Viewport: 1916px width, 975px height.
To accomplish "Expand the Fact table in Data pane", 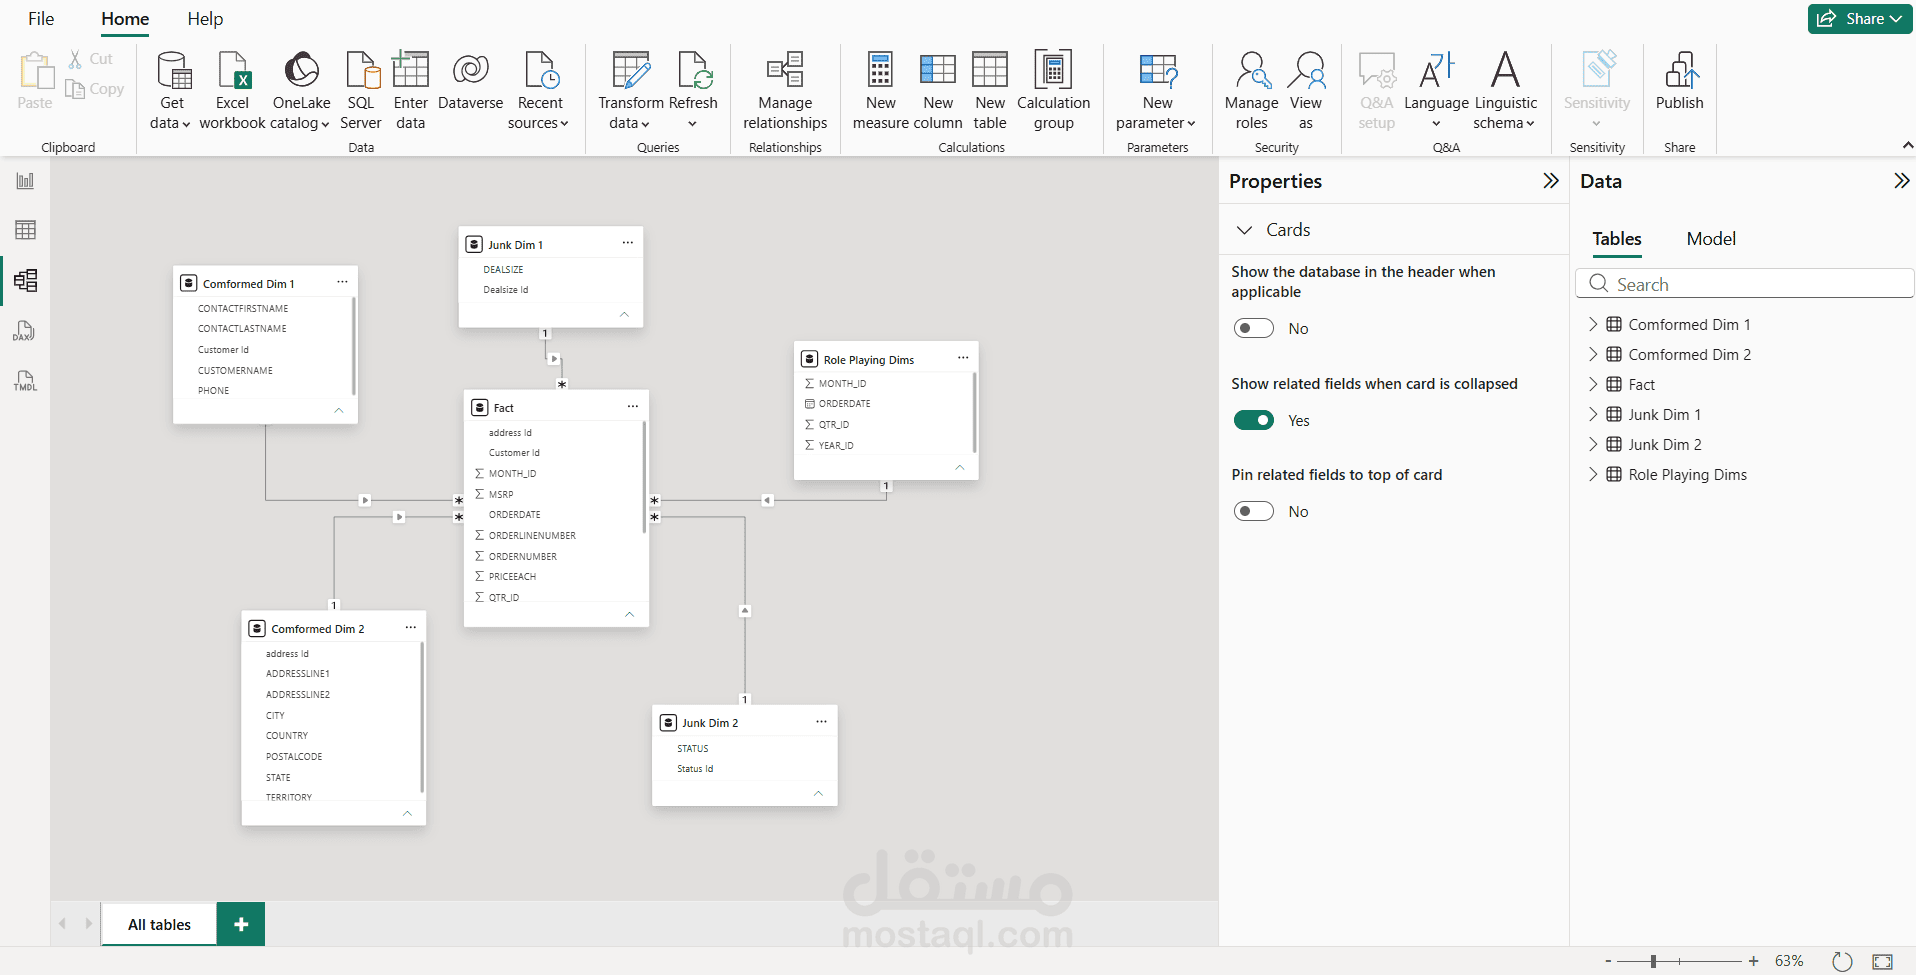I will point(1593,384).
